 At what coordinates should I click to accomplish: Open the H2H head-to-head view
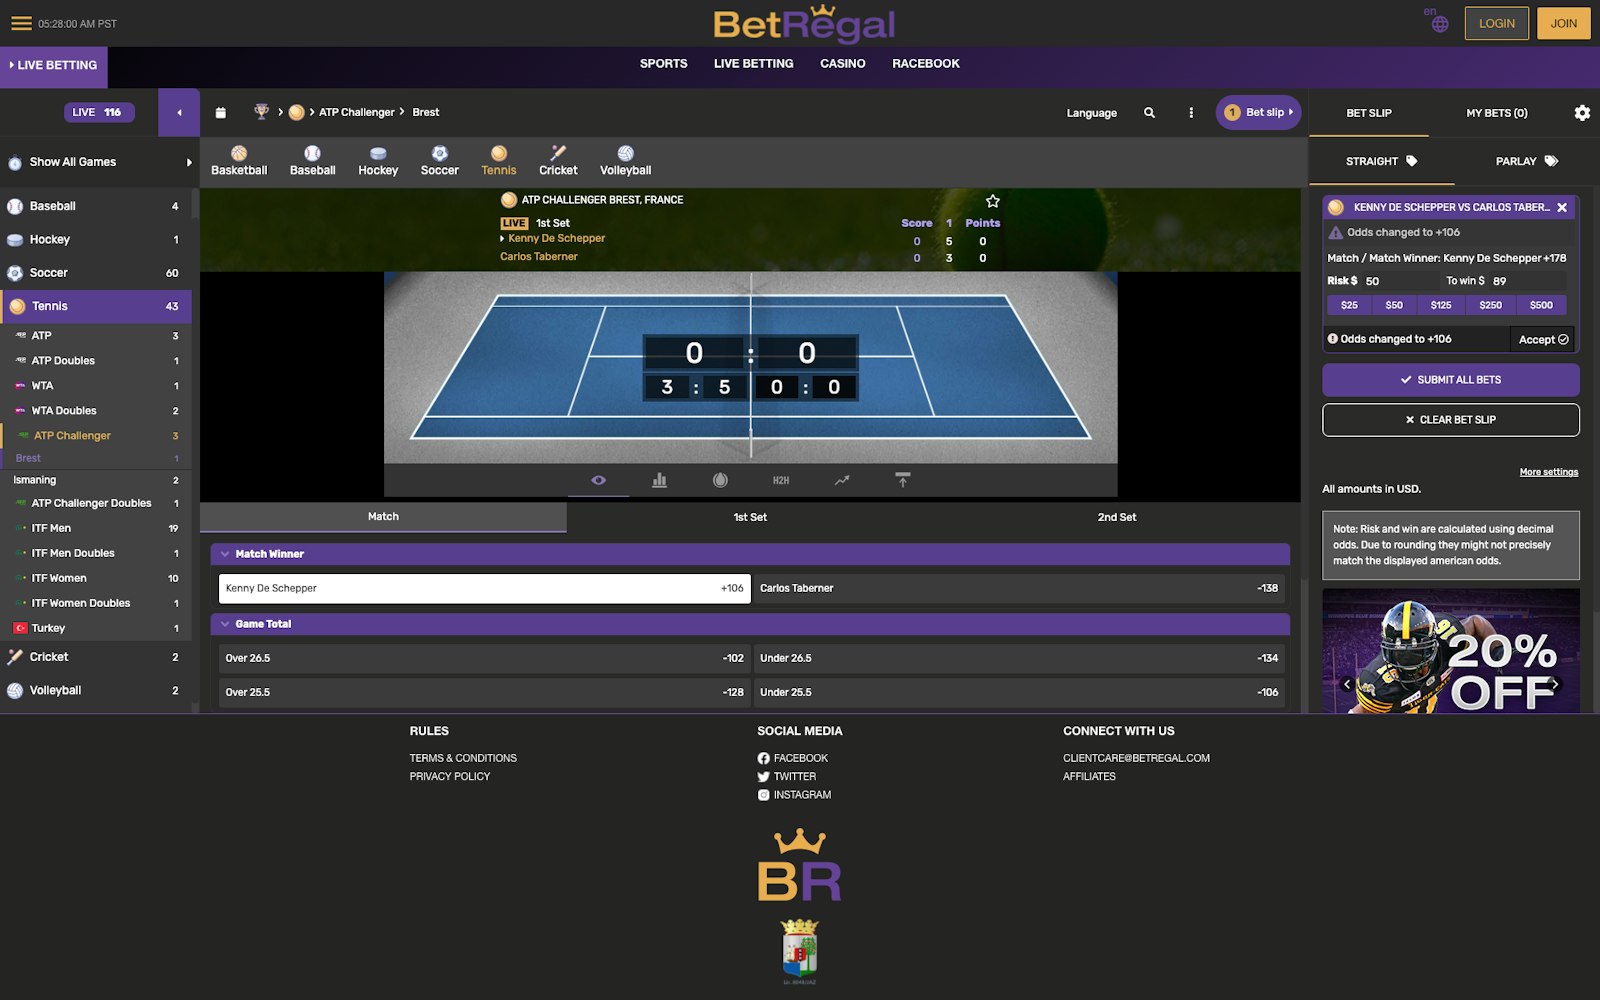point(780,481)
